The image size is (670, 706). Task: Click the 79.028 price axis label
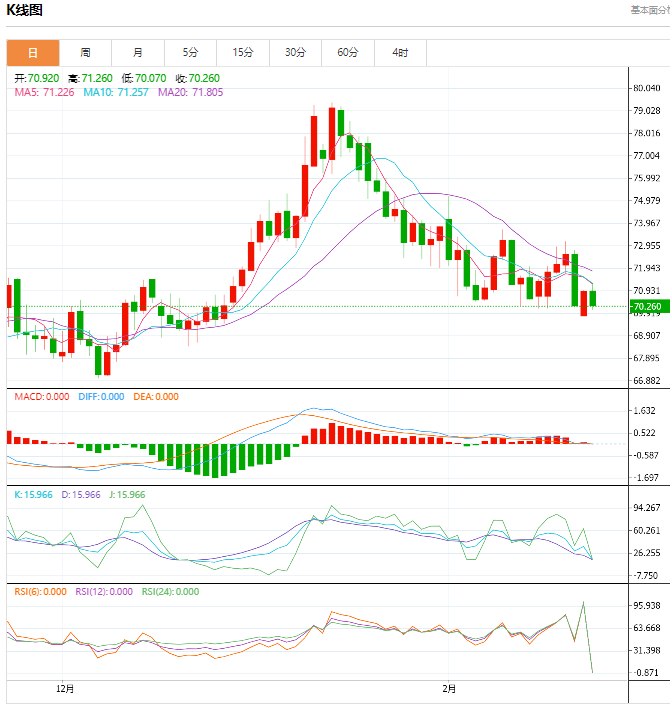(x=647, y=110)
